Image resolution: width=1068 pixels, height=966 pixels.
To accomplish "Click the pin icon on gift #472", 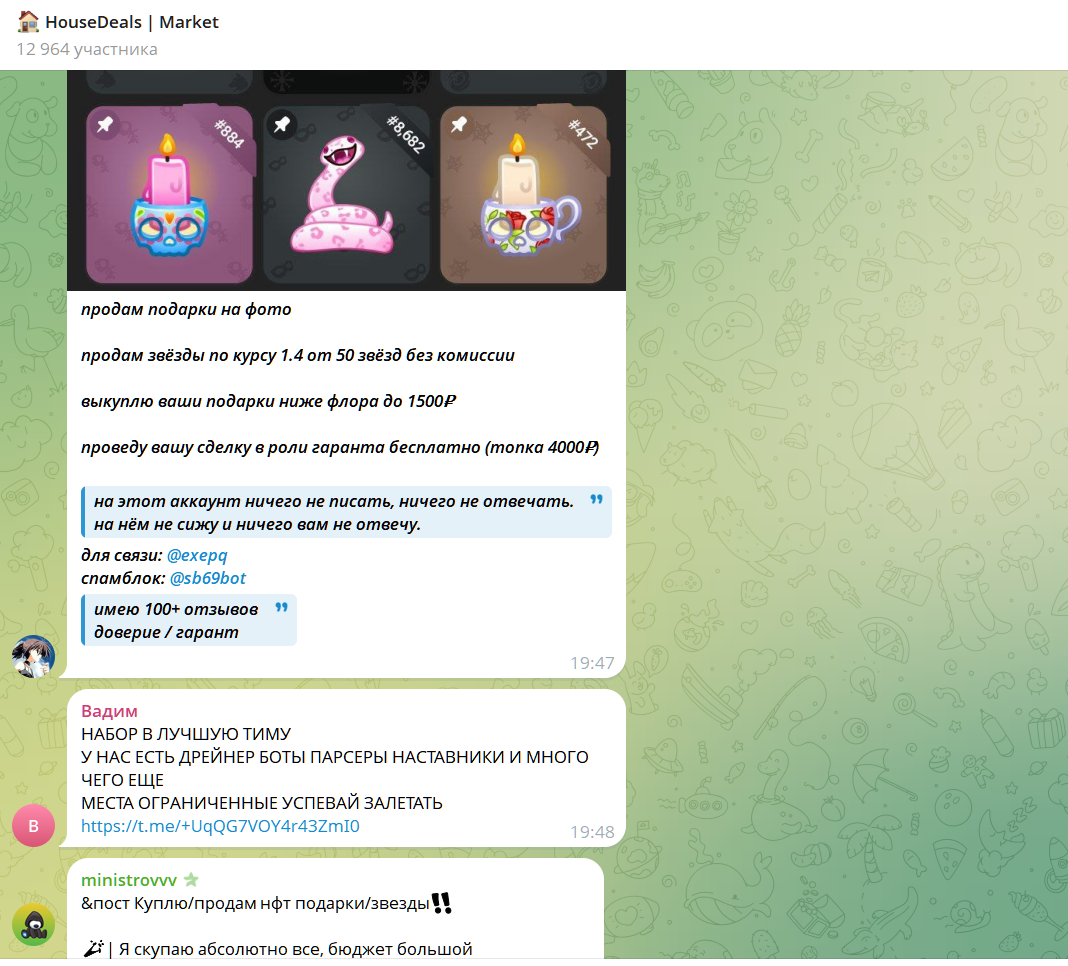I will tap(459, 125).
